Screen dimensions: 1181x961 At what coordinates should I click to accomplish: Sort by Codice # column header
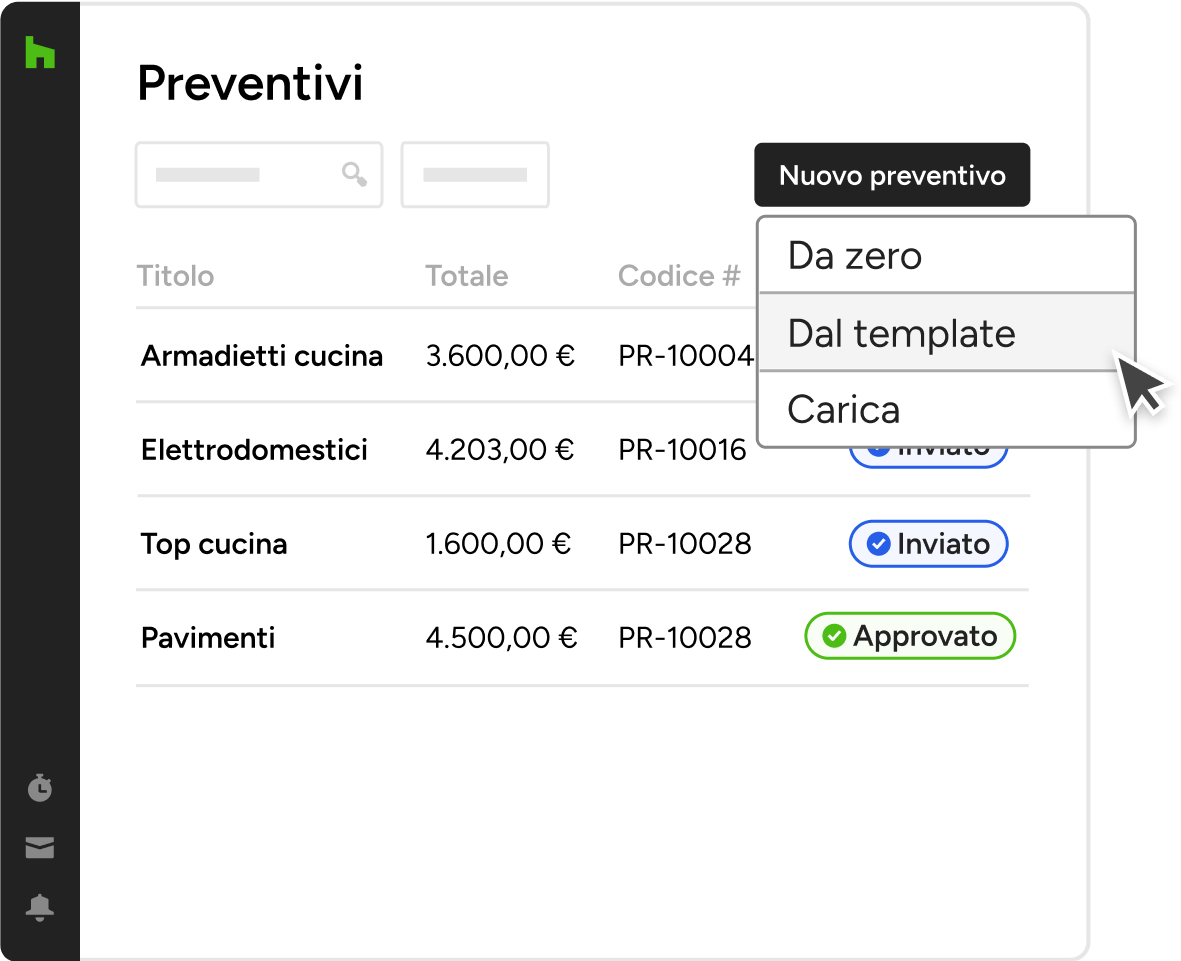point(679,276)
